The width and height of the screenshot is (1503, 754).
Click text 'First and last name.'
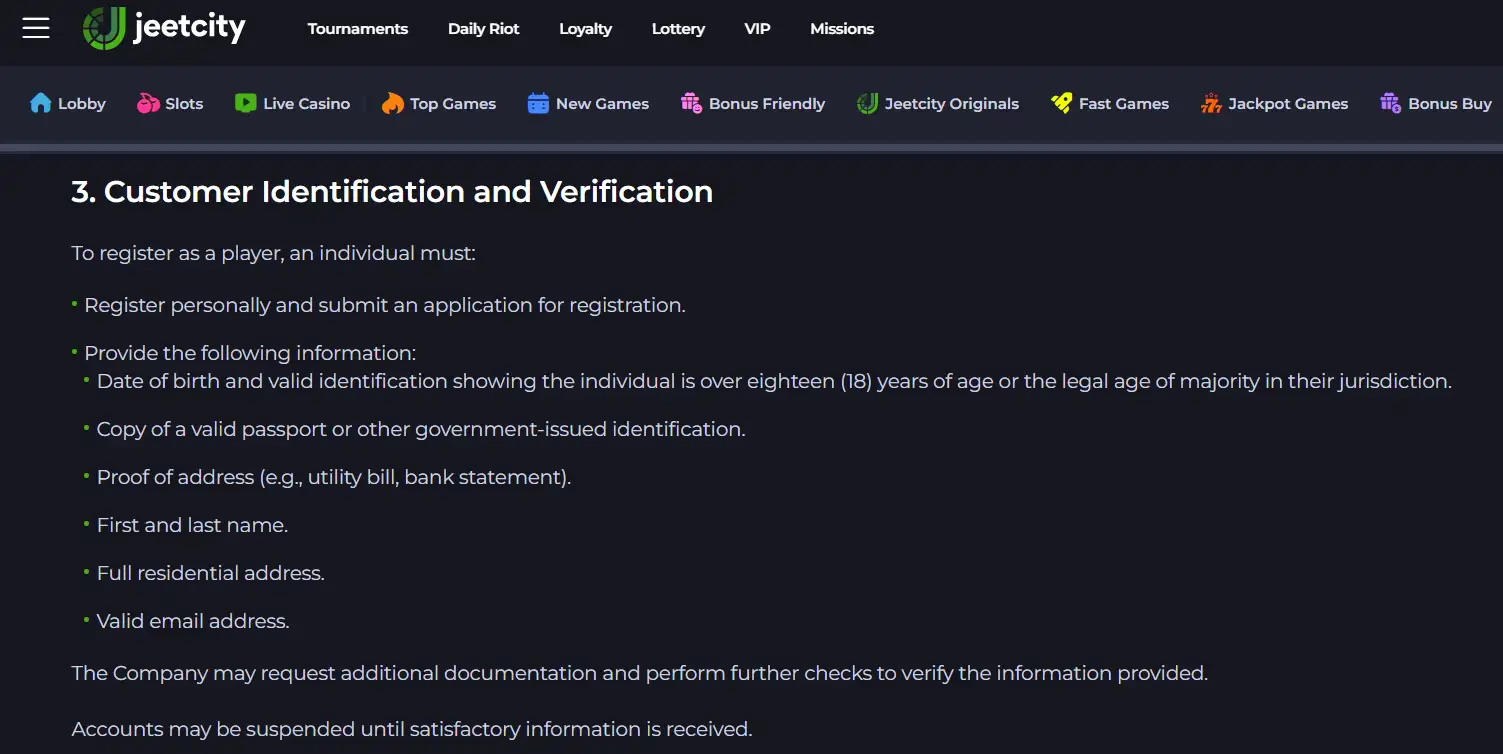(x=192, y=525)
